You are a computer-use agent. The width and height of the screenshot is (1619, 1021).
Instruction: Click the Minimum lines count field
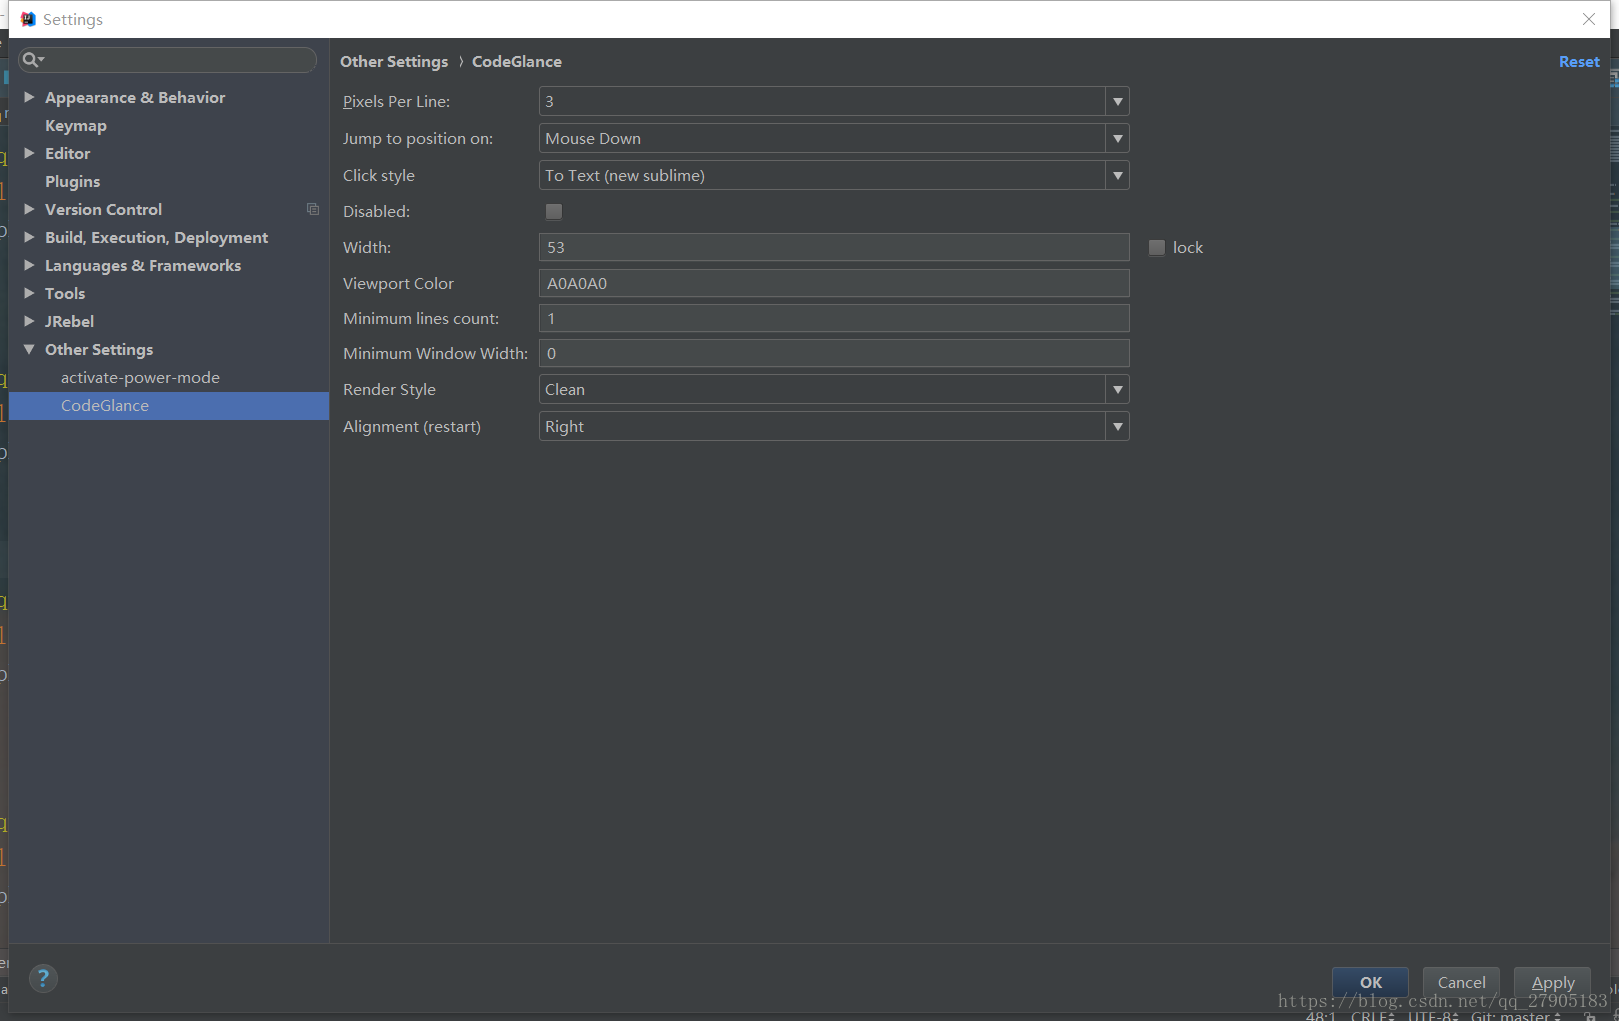pos(834,318)
